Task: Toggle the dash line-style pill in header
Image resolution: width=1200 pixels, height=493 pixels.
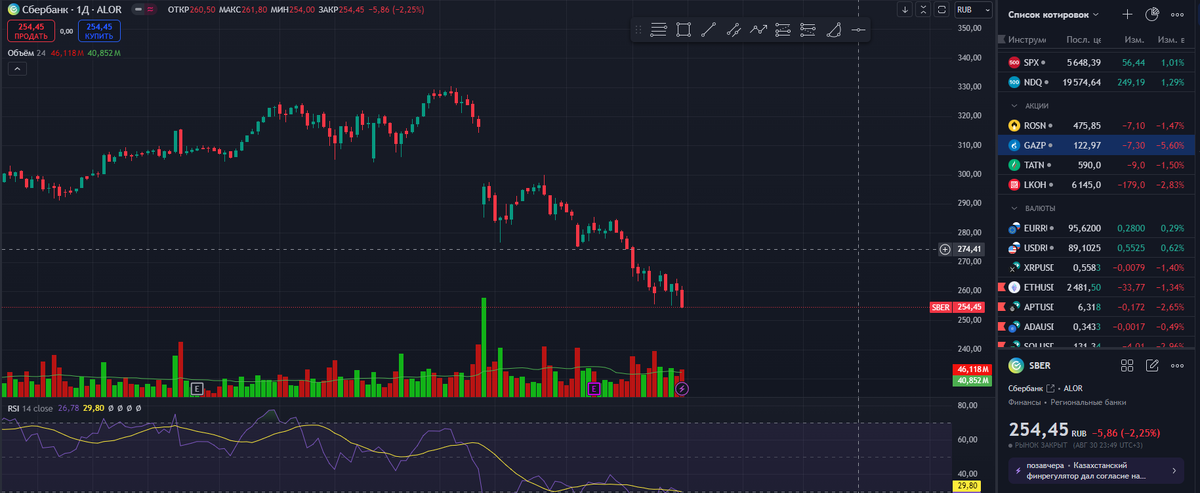Action: [x=136, y=9]
